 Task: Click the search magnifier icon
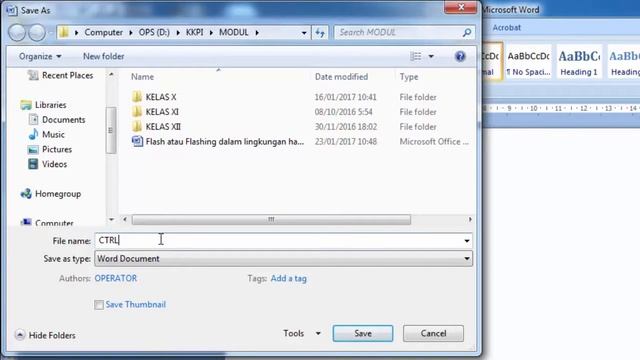tap(467, 32)
